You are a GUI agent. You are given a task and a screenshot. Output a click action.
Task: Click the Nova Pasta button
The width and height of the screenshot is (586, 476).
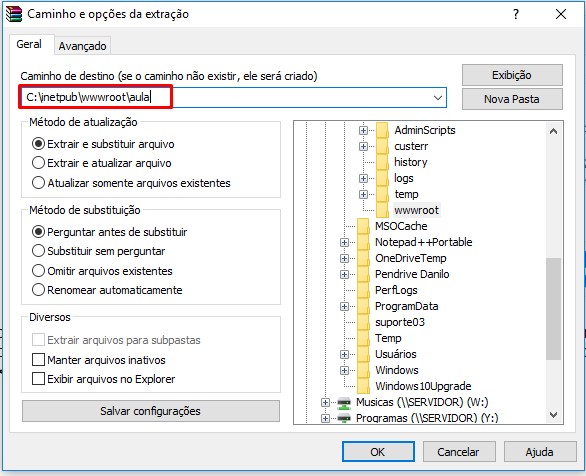512,99
